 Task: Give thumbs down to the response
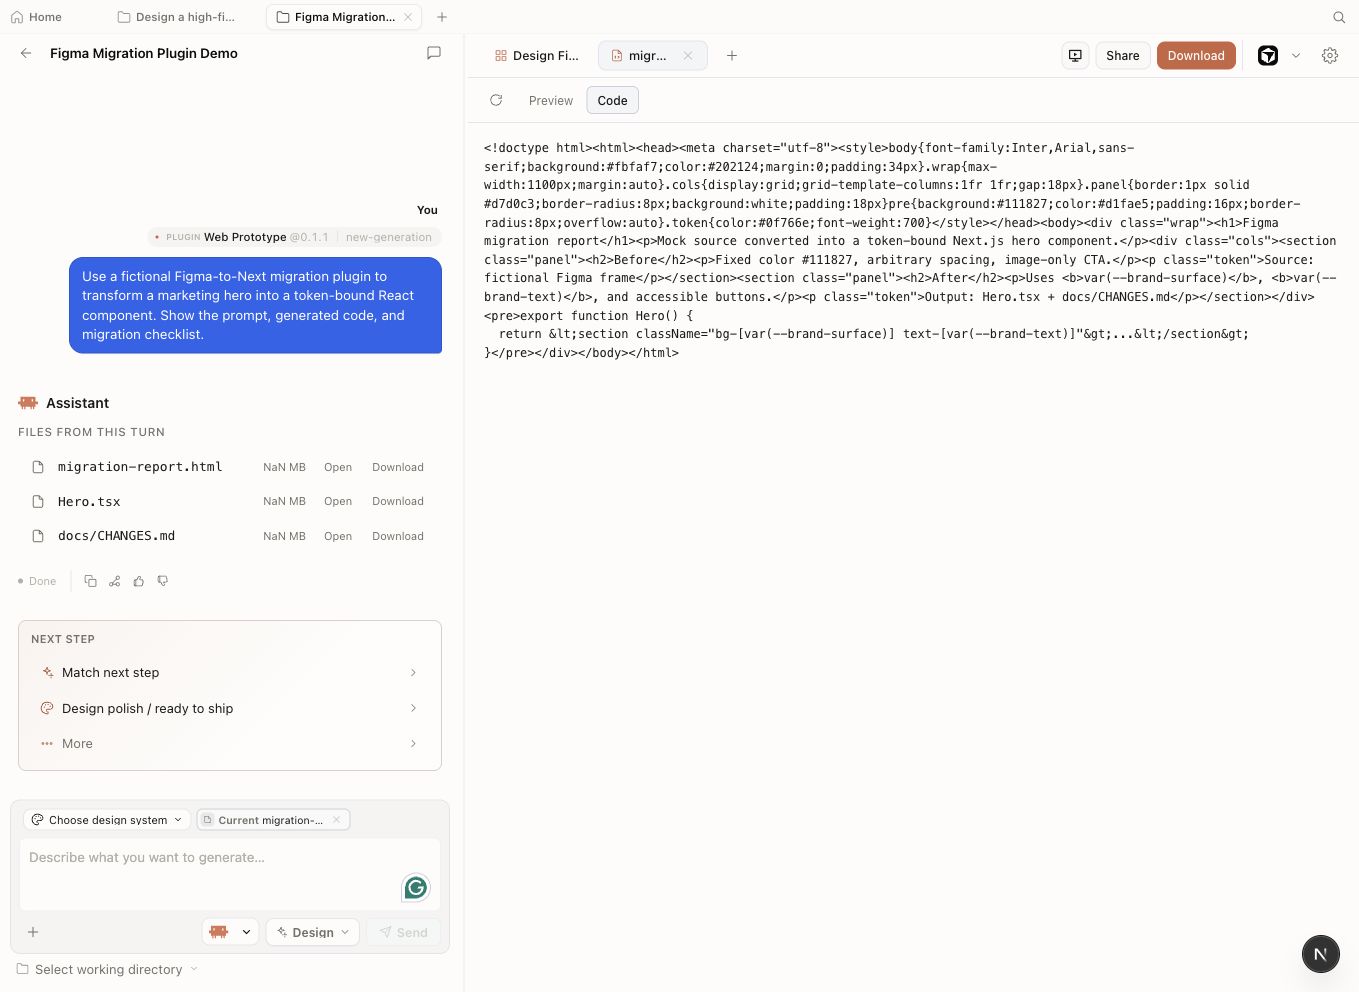click(x=162, y=581)
